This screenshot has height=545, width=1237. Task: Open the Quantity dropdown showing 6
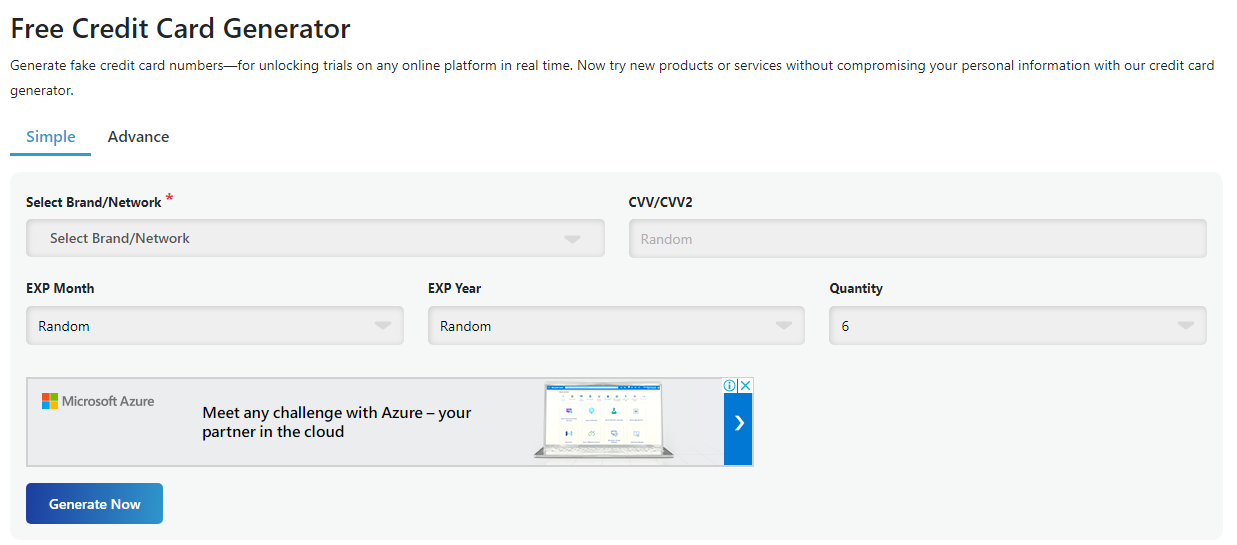tap(1017, 326)
